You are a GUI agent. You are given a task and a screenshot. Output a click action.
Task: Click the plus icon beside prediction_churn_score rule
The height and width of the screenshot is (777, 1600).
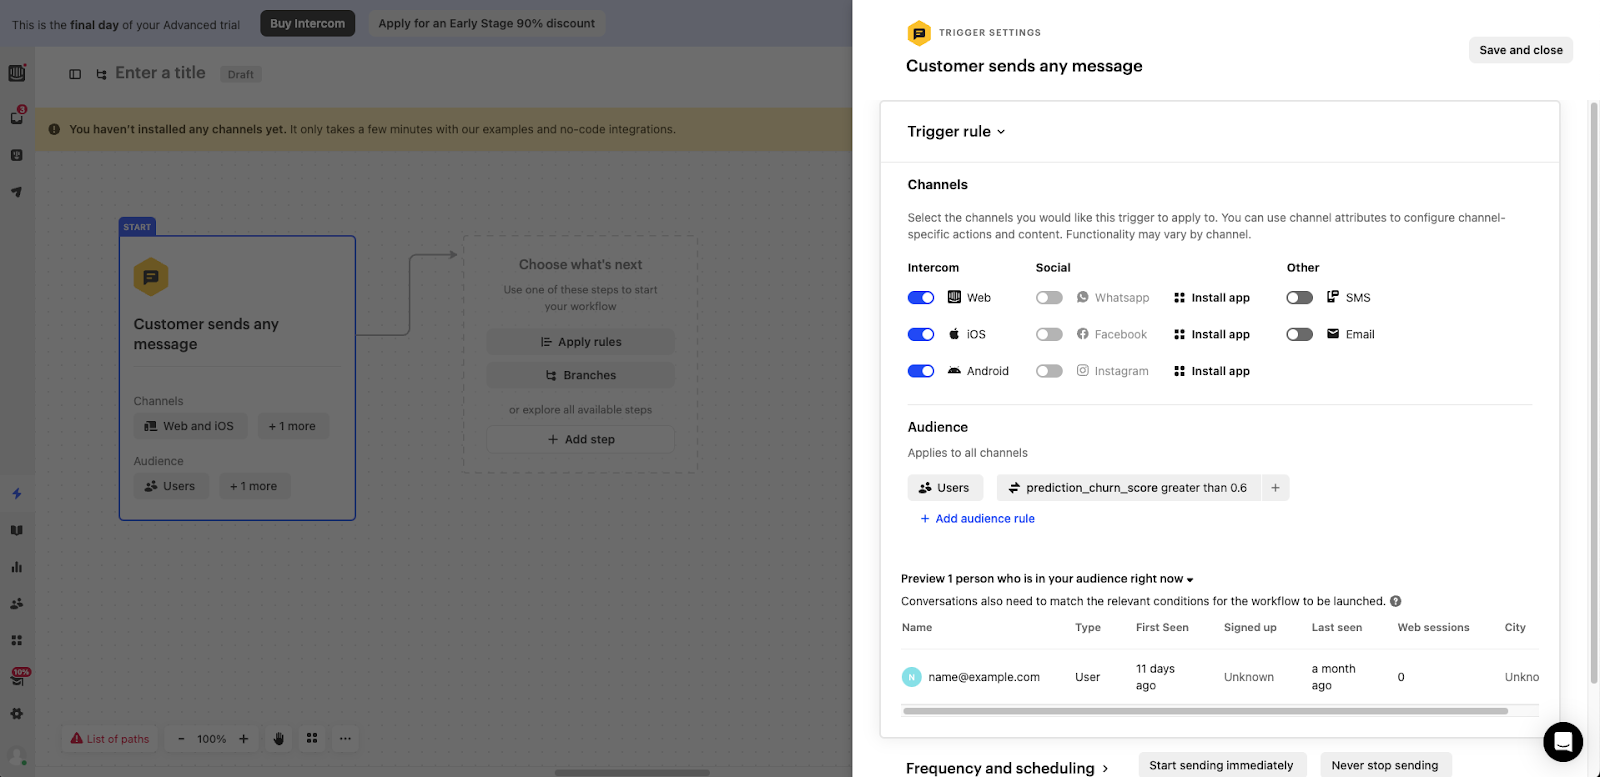pyautogui.click(x=1275, y=488)
